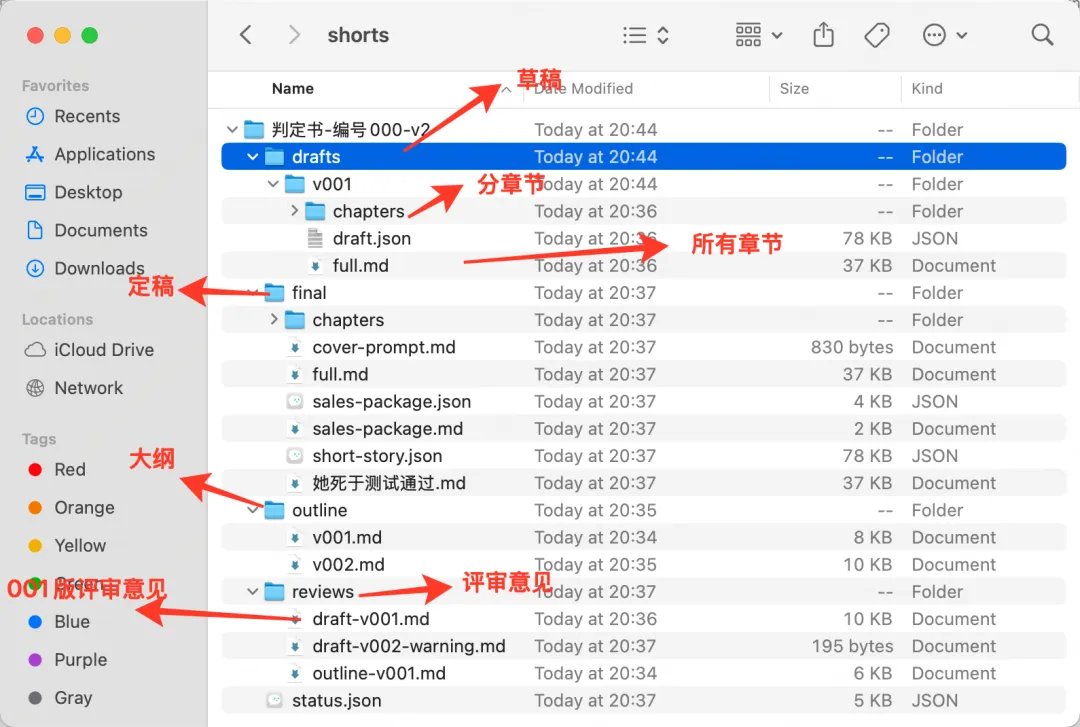Collapse the 判定书-编号000-v2 folder
Image resolution: width=1080 pixels, height=727 pixels.
232,130
